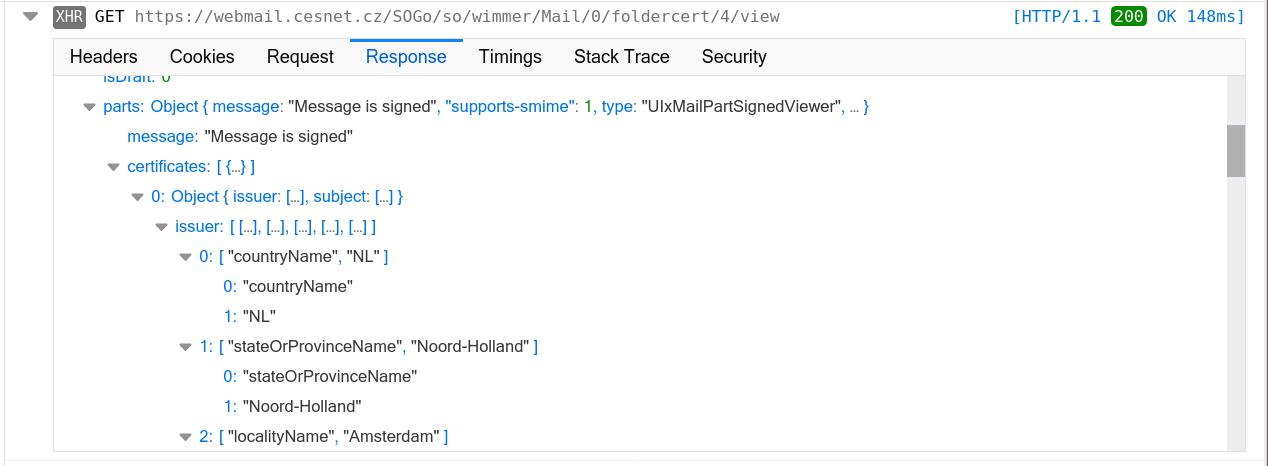
Task: Collapse the XHR GET request row
Action: (x=31, y=16)
